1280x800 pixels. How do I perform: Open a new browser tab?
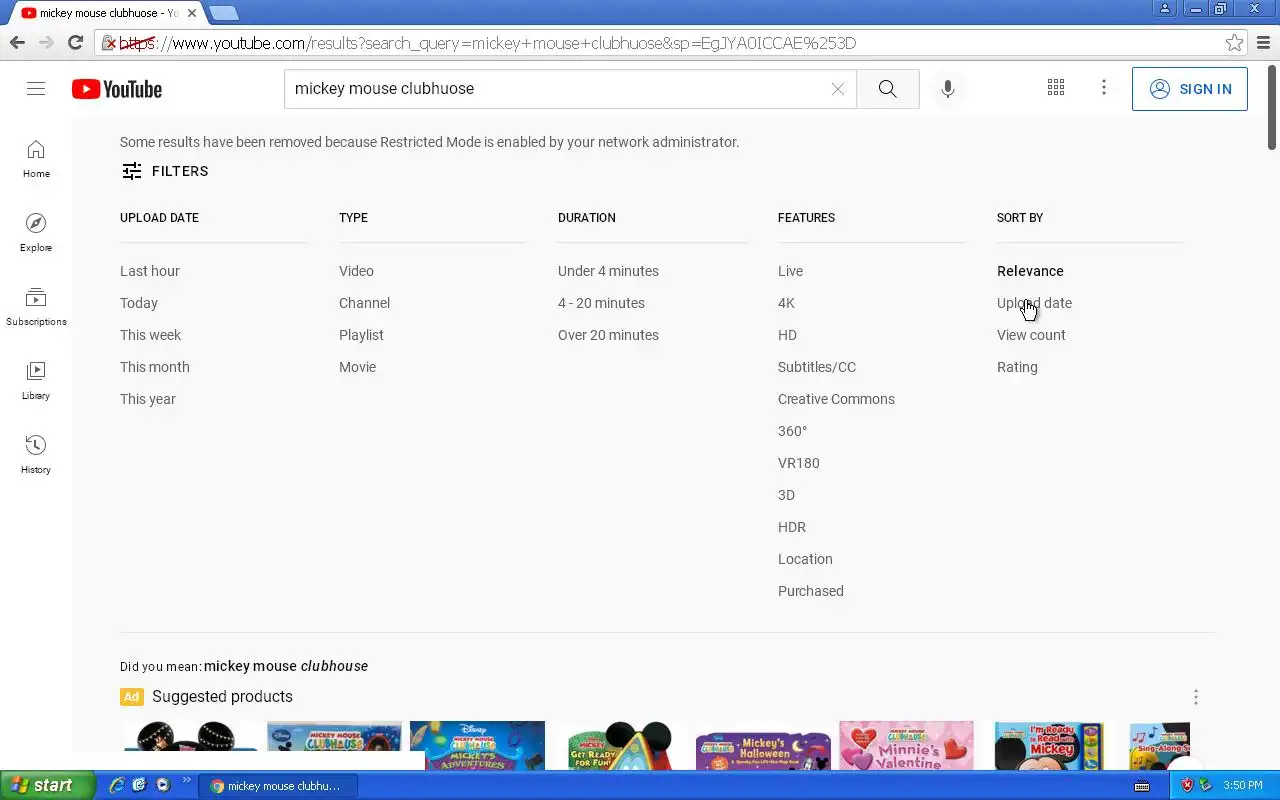224,13
